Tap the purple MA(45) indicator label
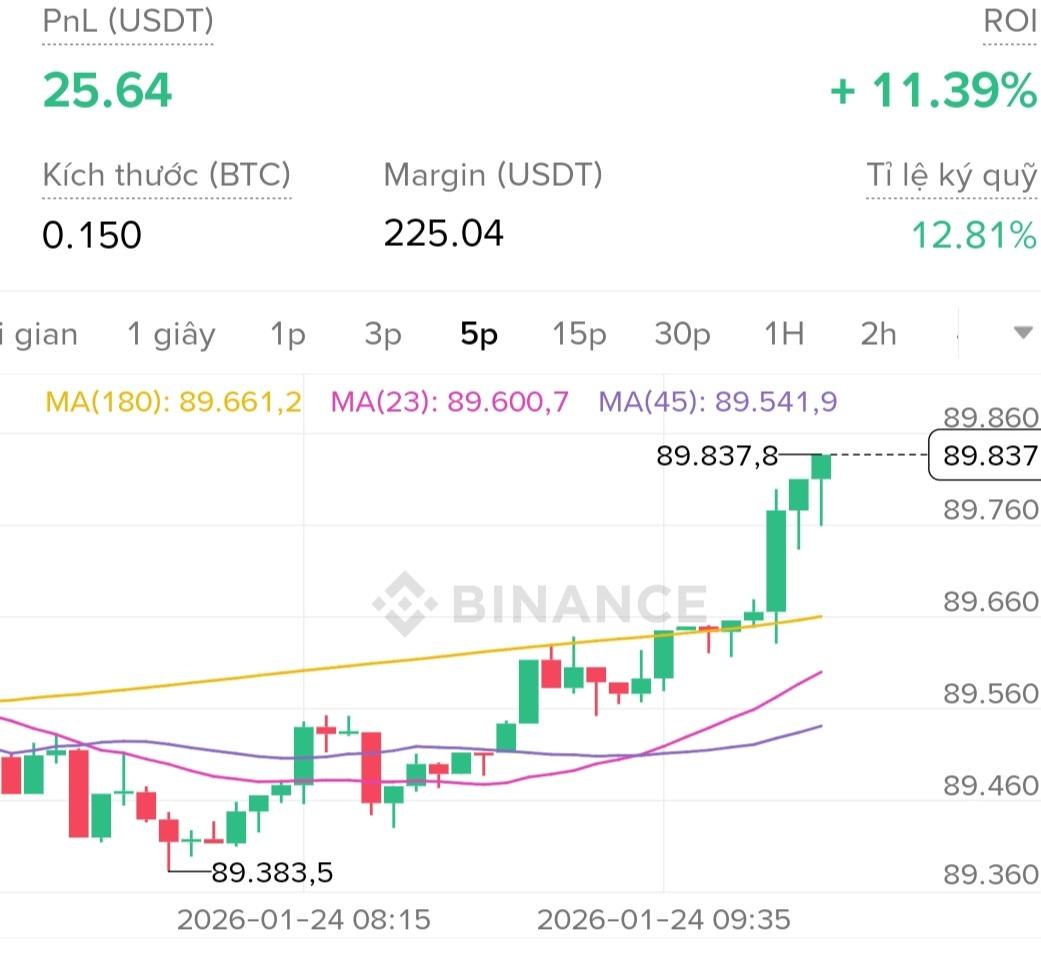This screenshot has height=956, width=1041. tap(718, 402)
